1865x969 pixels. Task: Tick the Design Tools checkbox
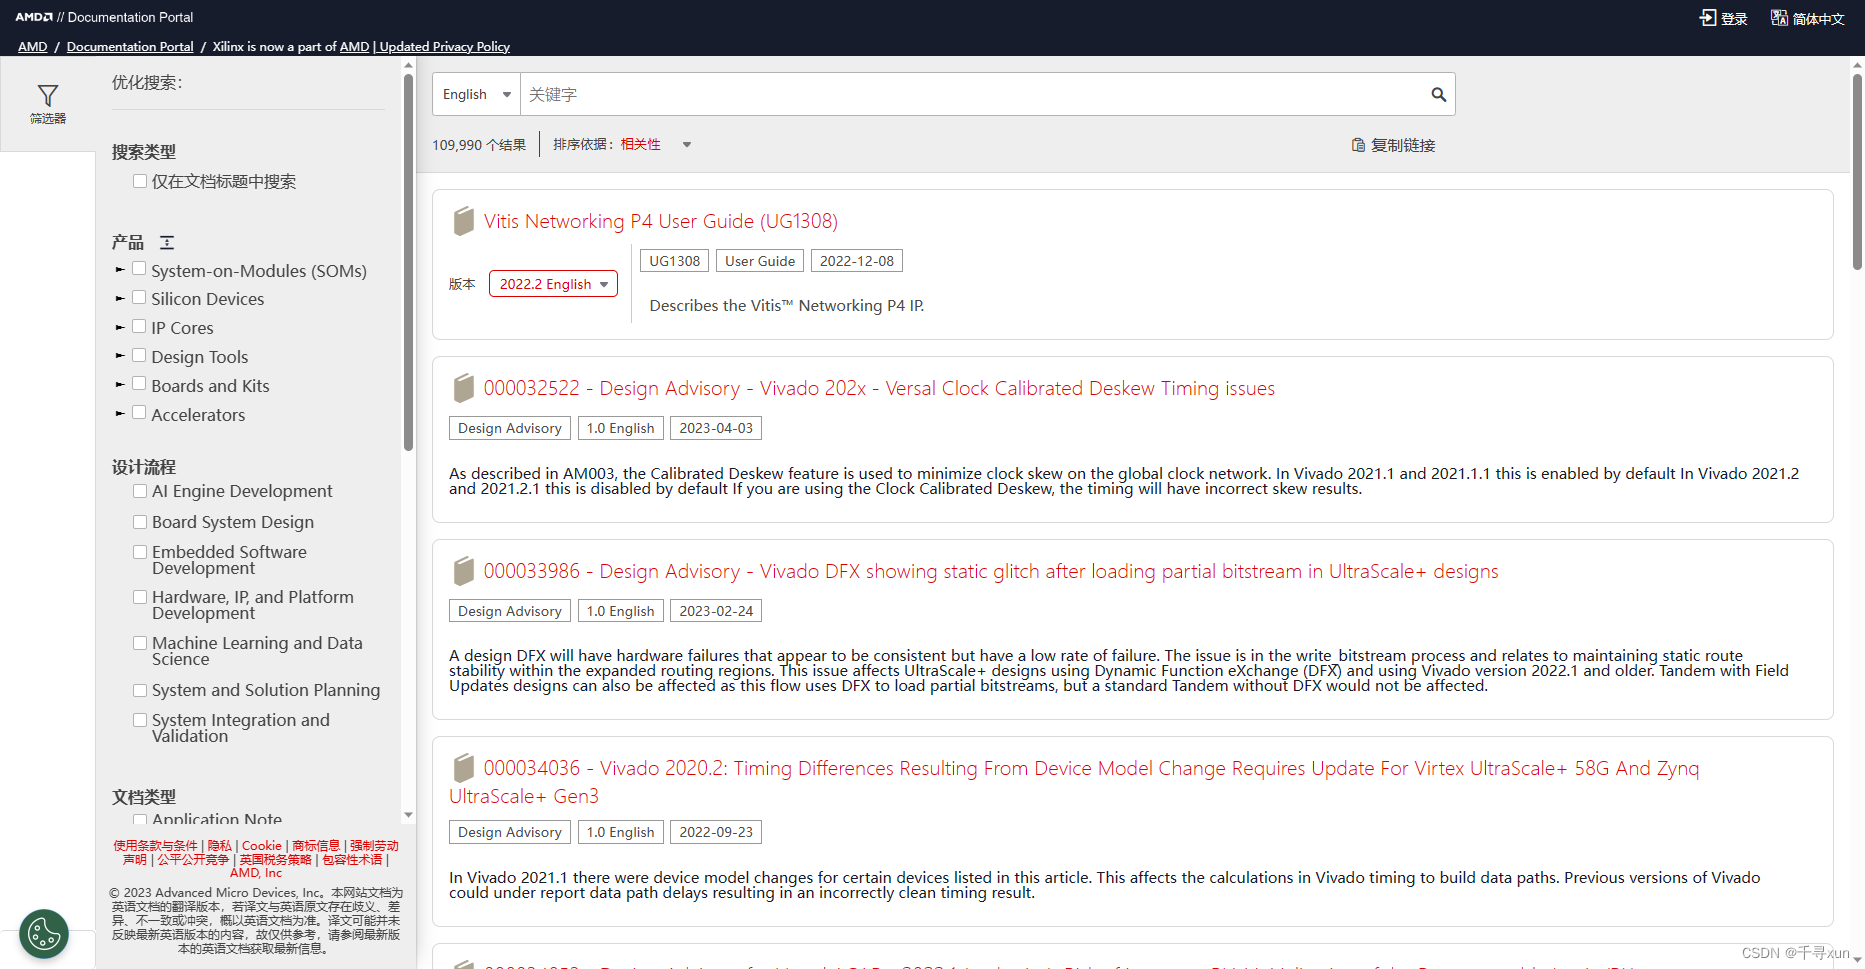click(139, 355)
